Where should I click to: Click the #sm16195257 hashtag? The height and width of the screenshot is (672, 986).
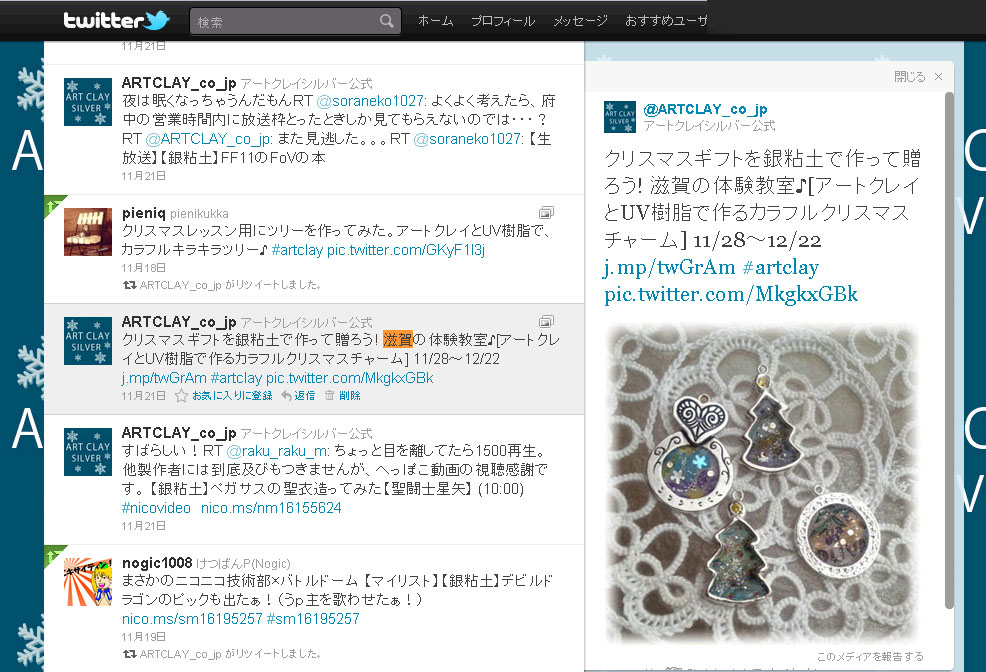point(313,619)
